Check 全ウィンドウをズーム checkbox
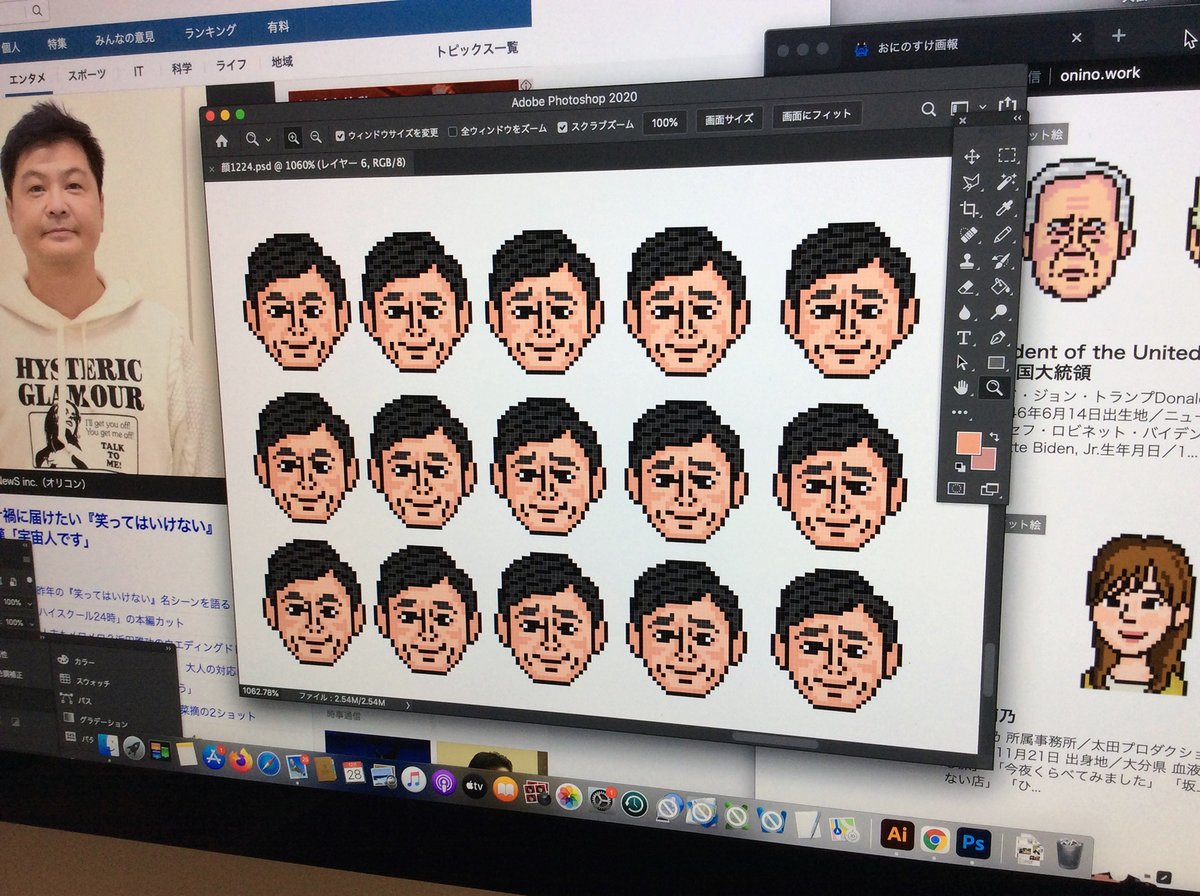The image size is (1200, 896). tap(453, 131)
